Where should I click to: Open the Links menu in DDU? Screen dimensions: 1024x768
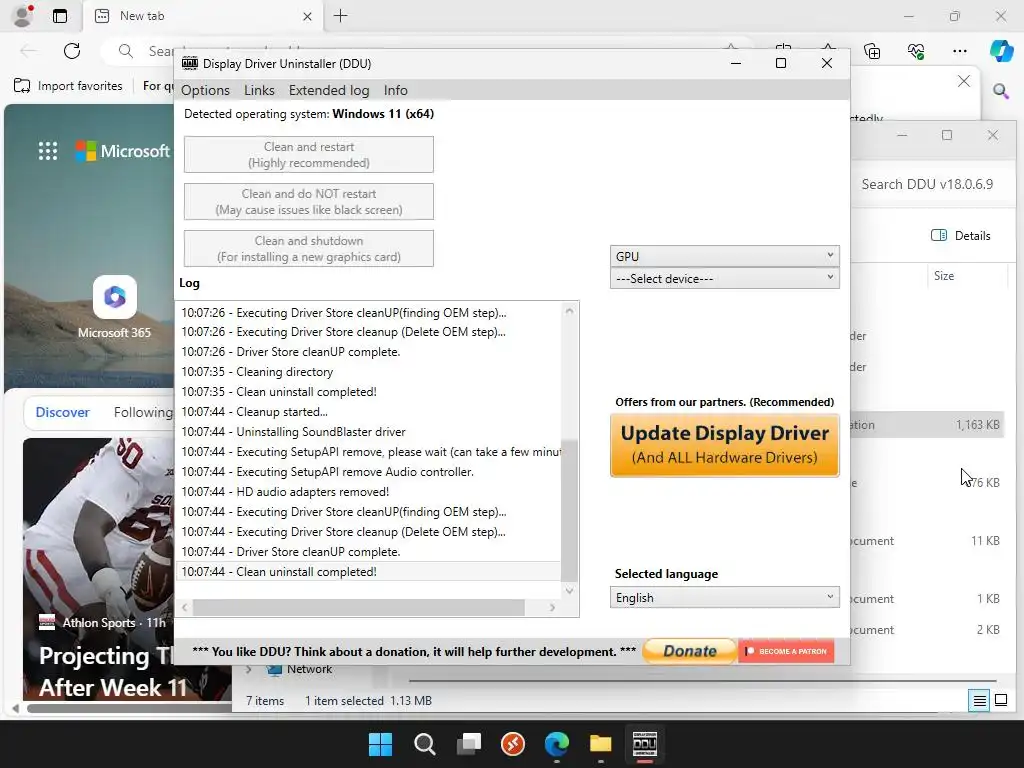coord(259,90)
